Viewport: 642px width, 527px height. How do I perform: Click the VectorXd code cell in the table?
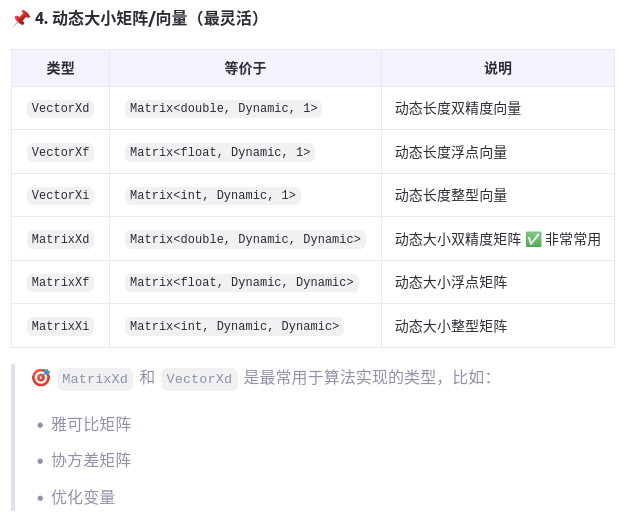[x=61, y=108]
